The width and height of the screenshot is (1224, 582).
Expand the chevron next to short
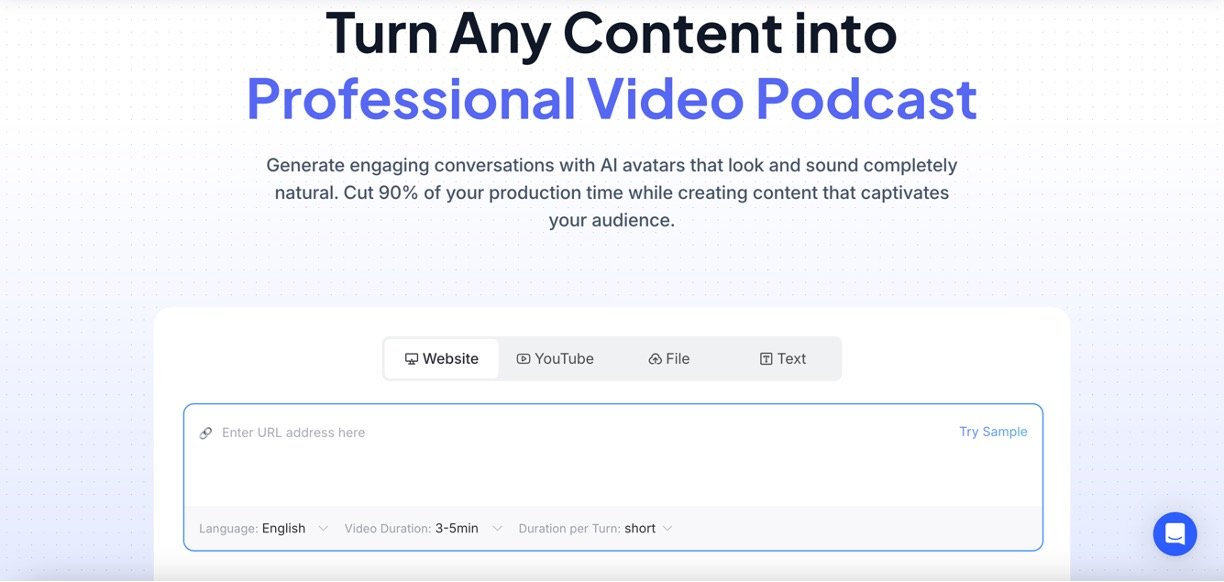pyautogui.click(x=668, y=528)
